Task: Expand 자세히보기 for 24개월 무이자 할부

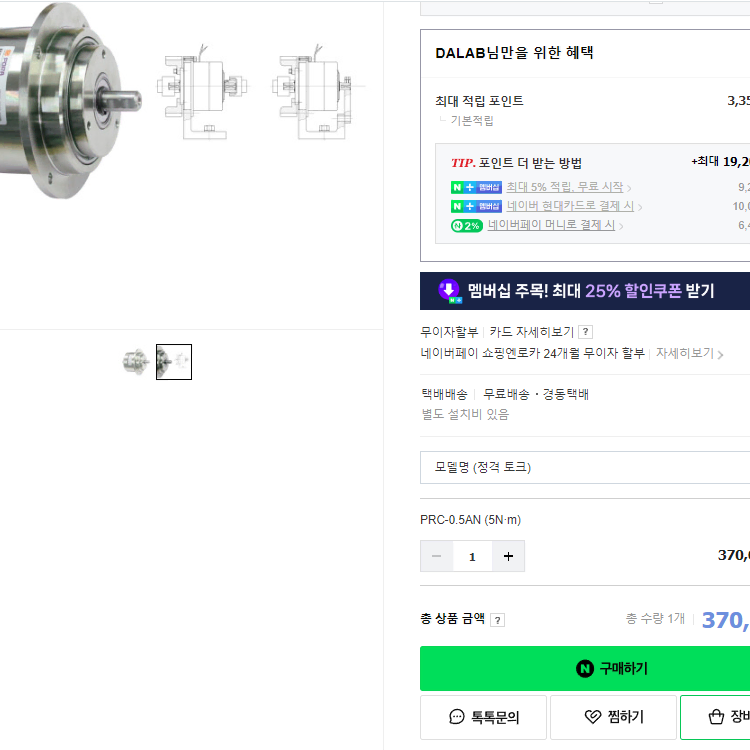Action: (x=689, y=353)
